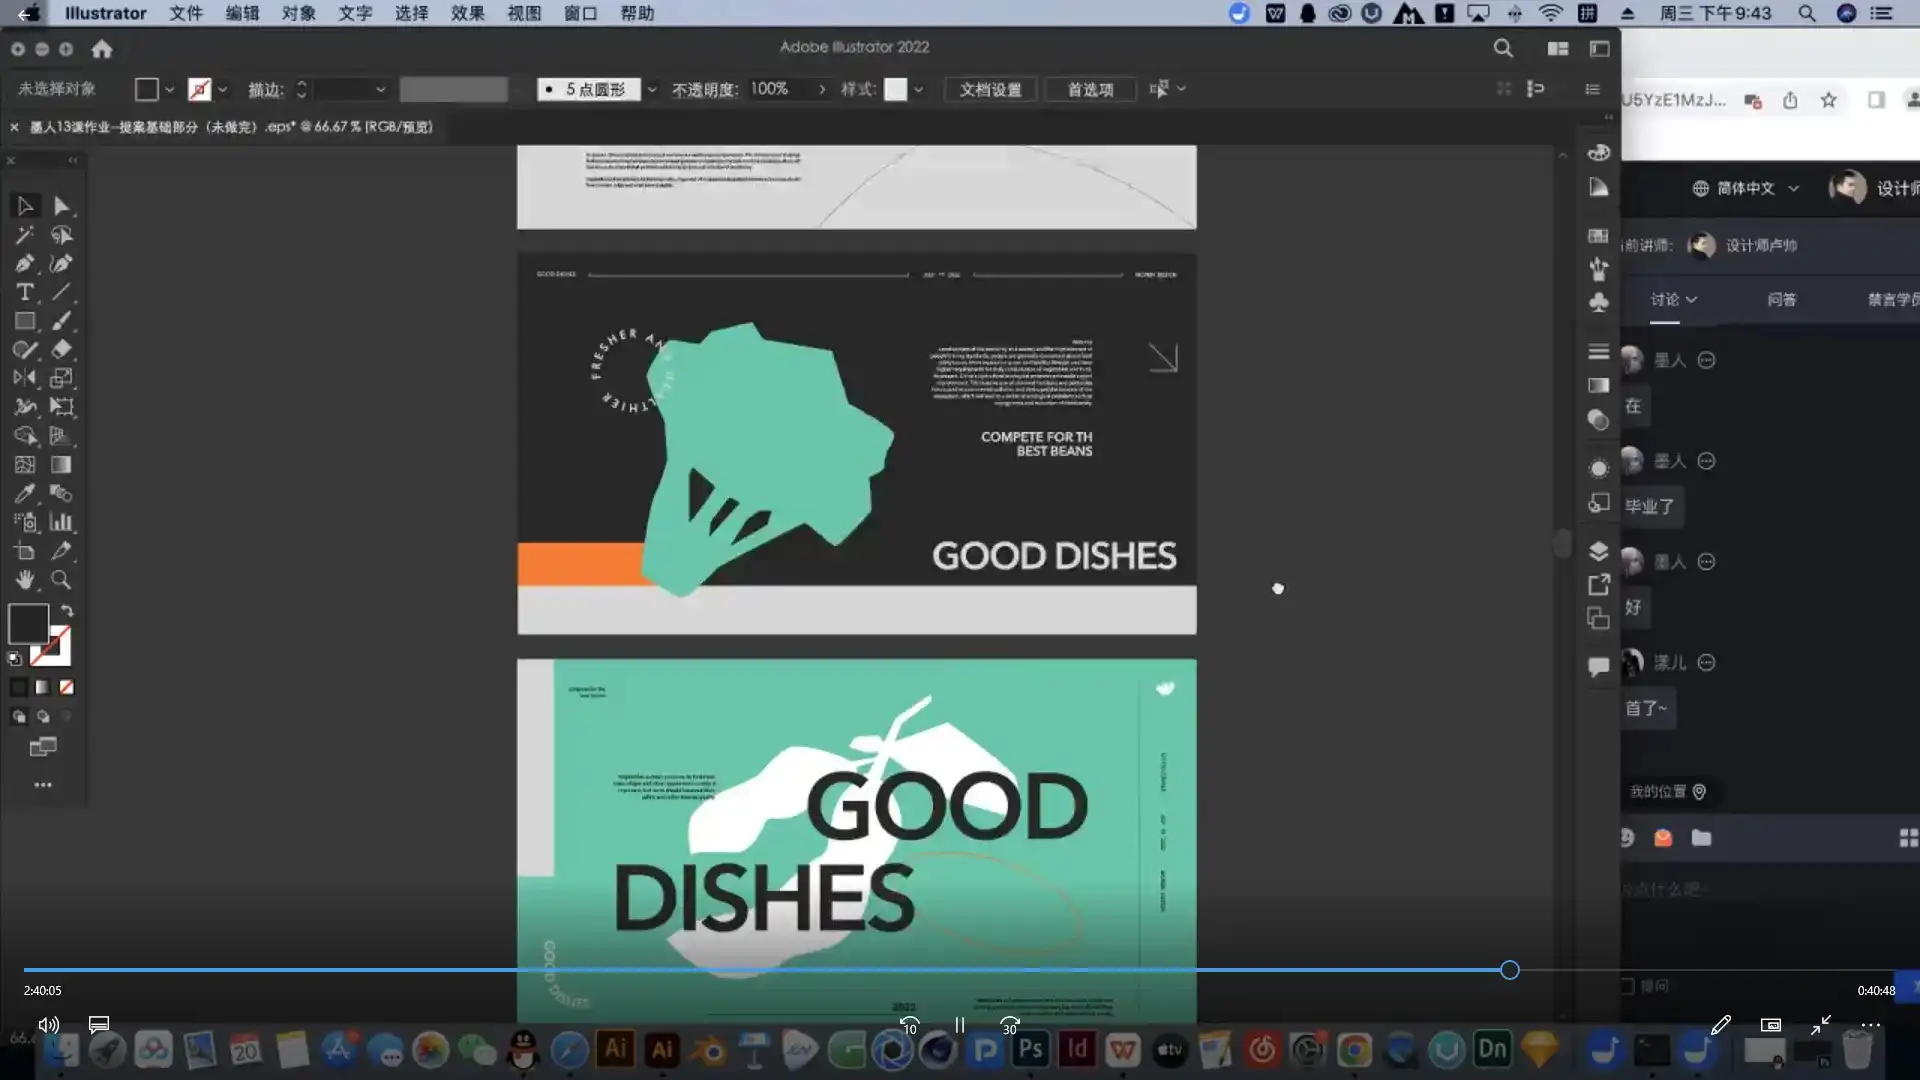Swap fill and stroke colors
1920x1080 pixels.
point(67,611)
